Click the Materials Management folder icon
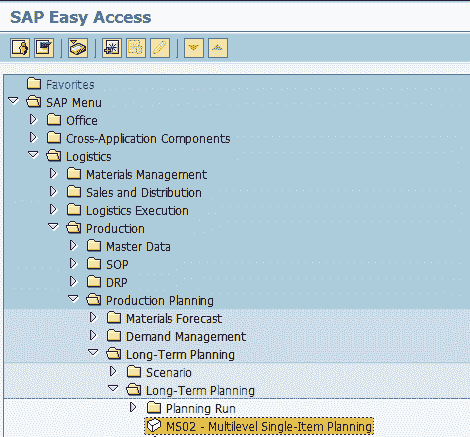This screenshot has height=437, width=470. tap(74, 173)
